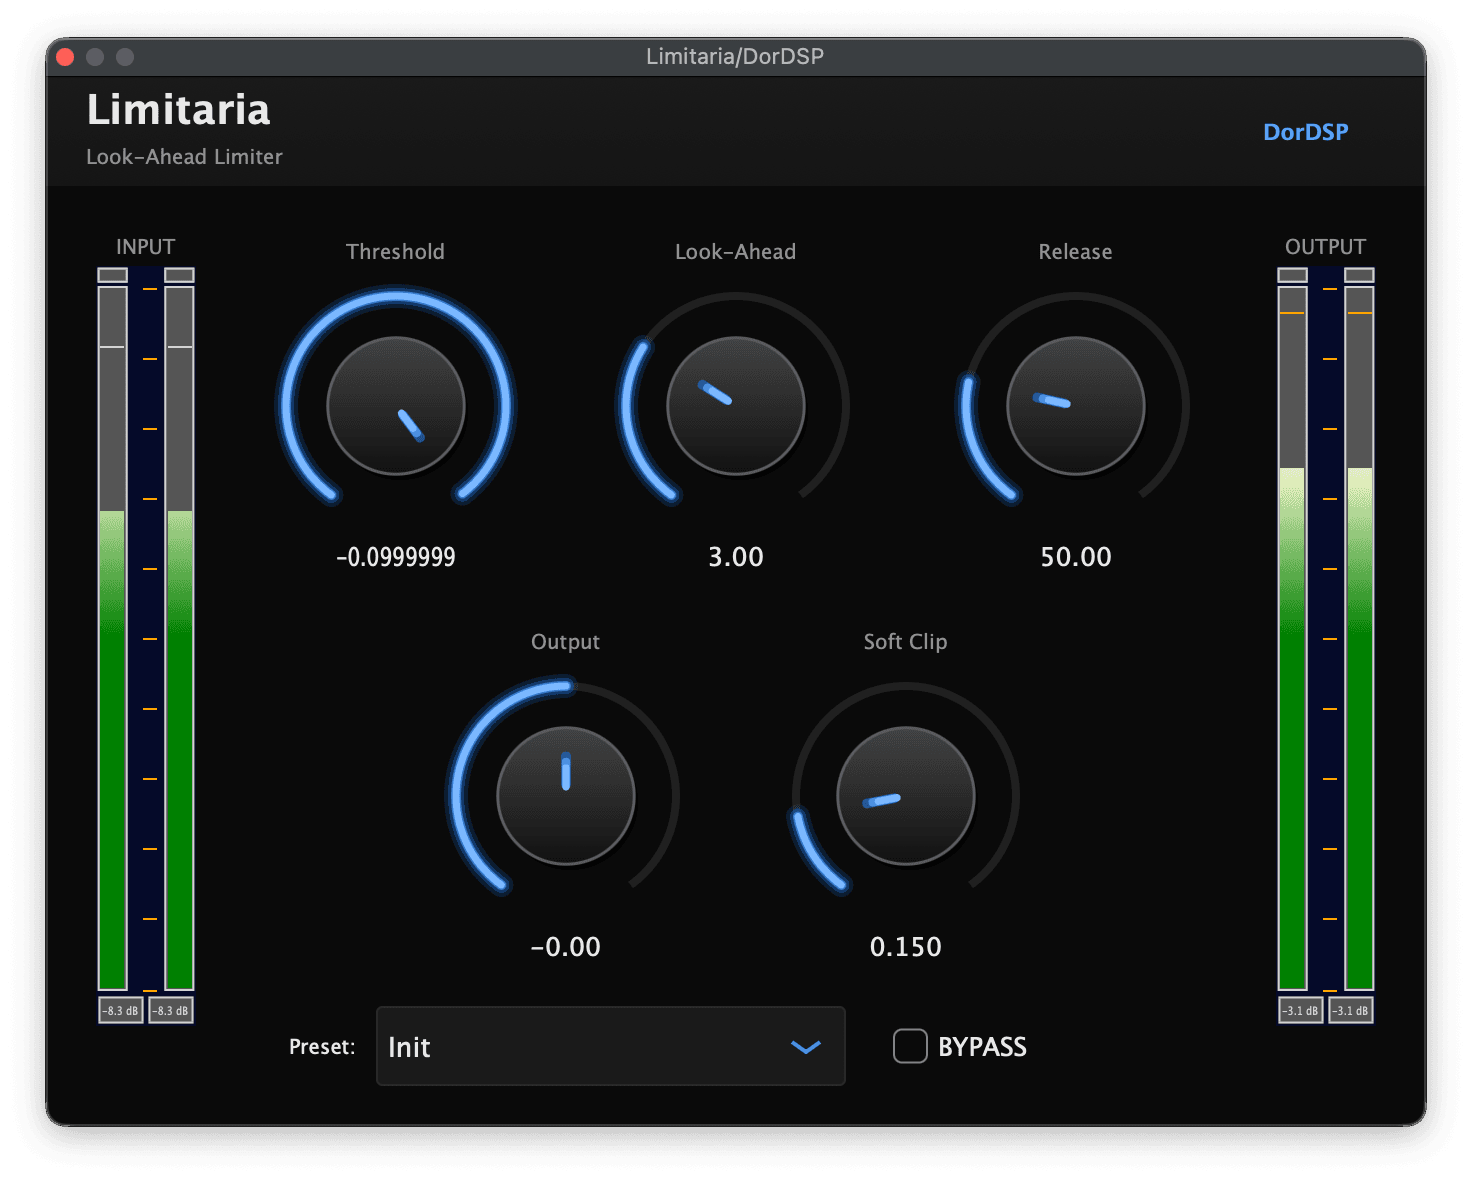Turn the Look-Ahead knob

(x=735, y=405)
